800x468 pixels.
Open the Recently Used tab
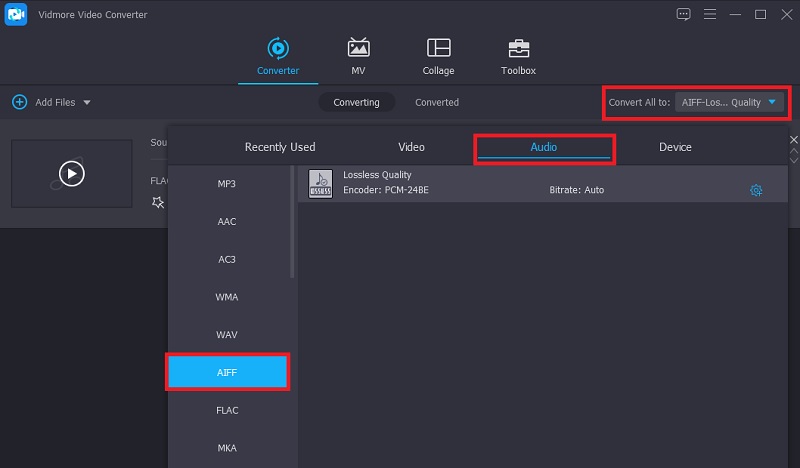point(280,147)
